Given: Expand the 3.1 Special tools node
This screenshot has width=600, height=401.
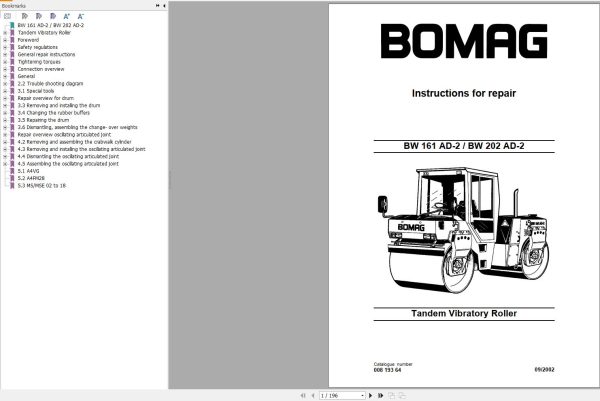Looking at the screenshot, I should click(5, 91).
